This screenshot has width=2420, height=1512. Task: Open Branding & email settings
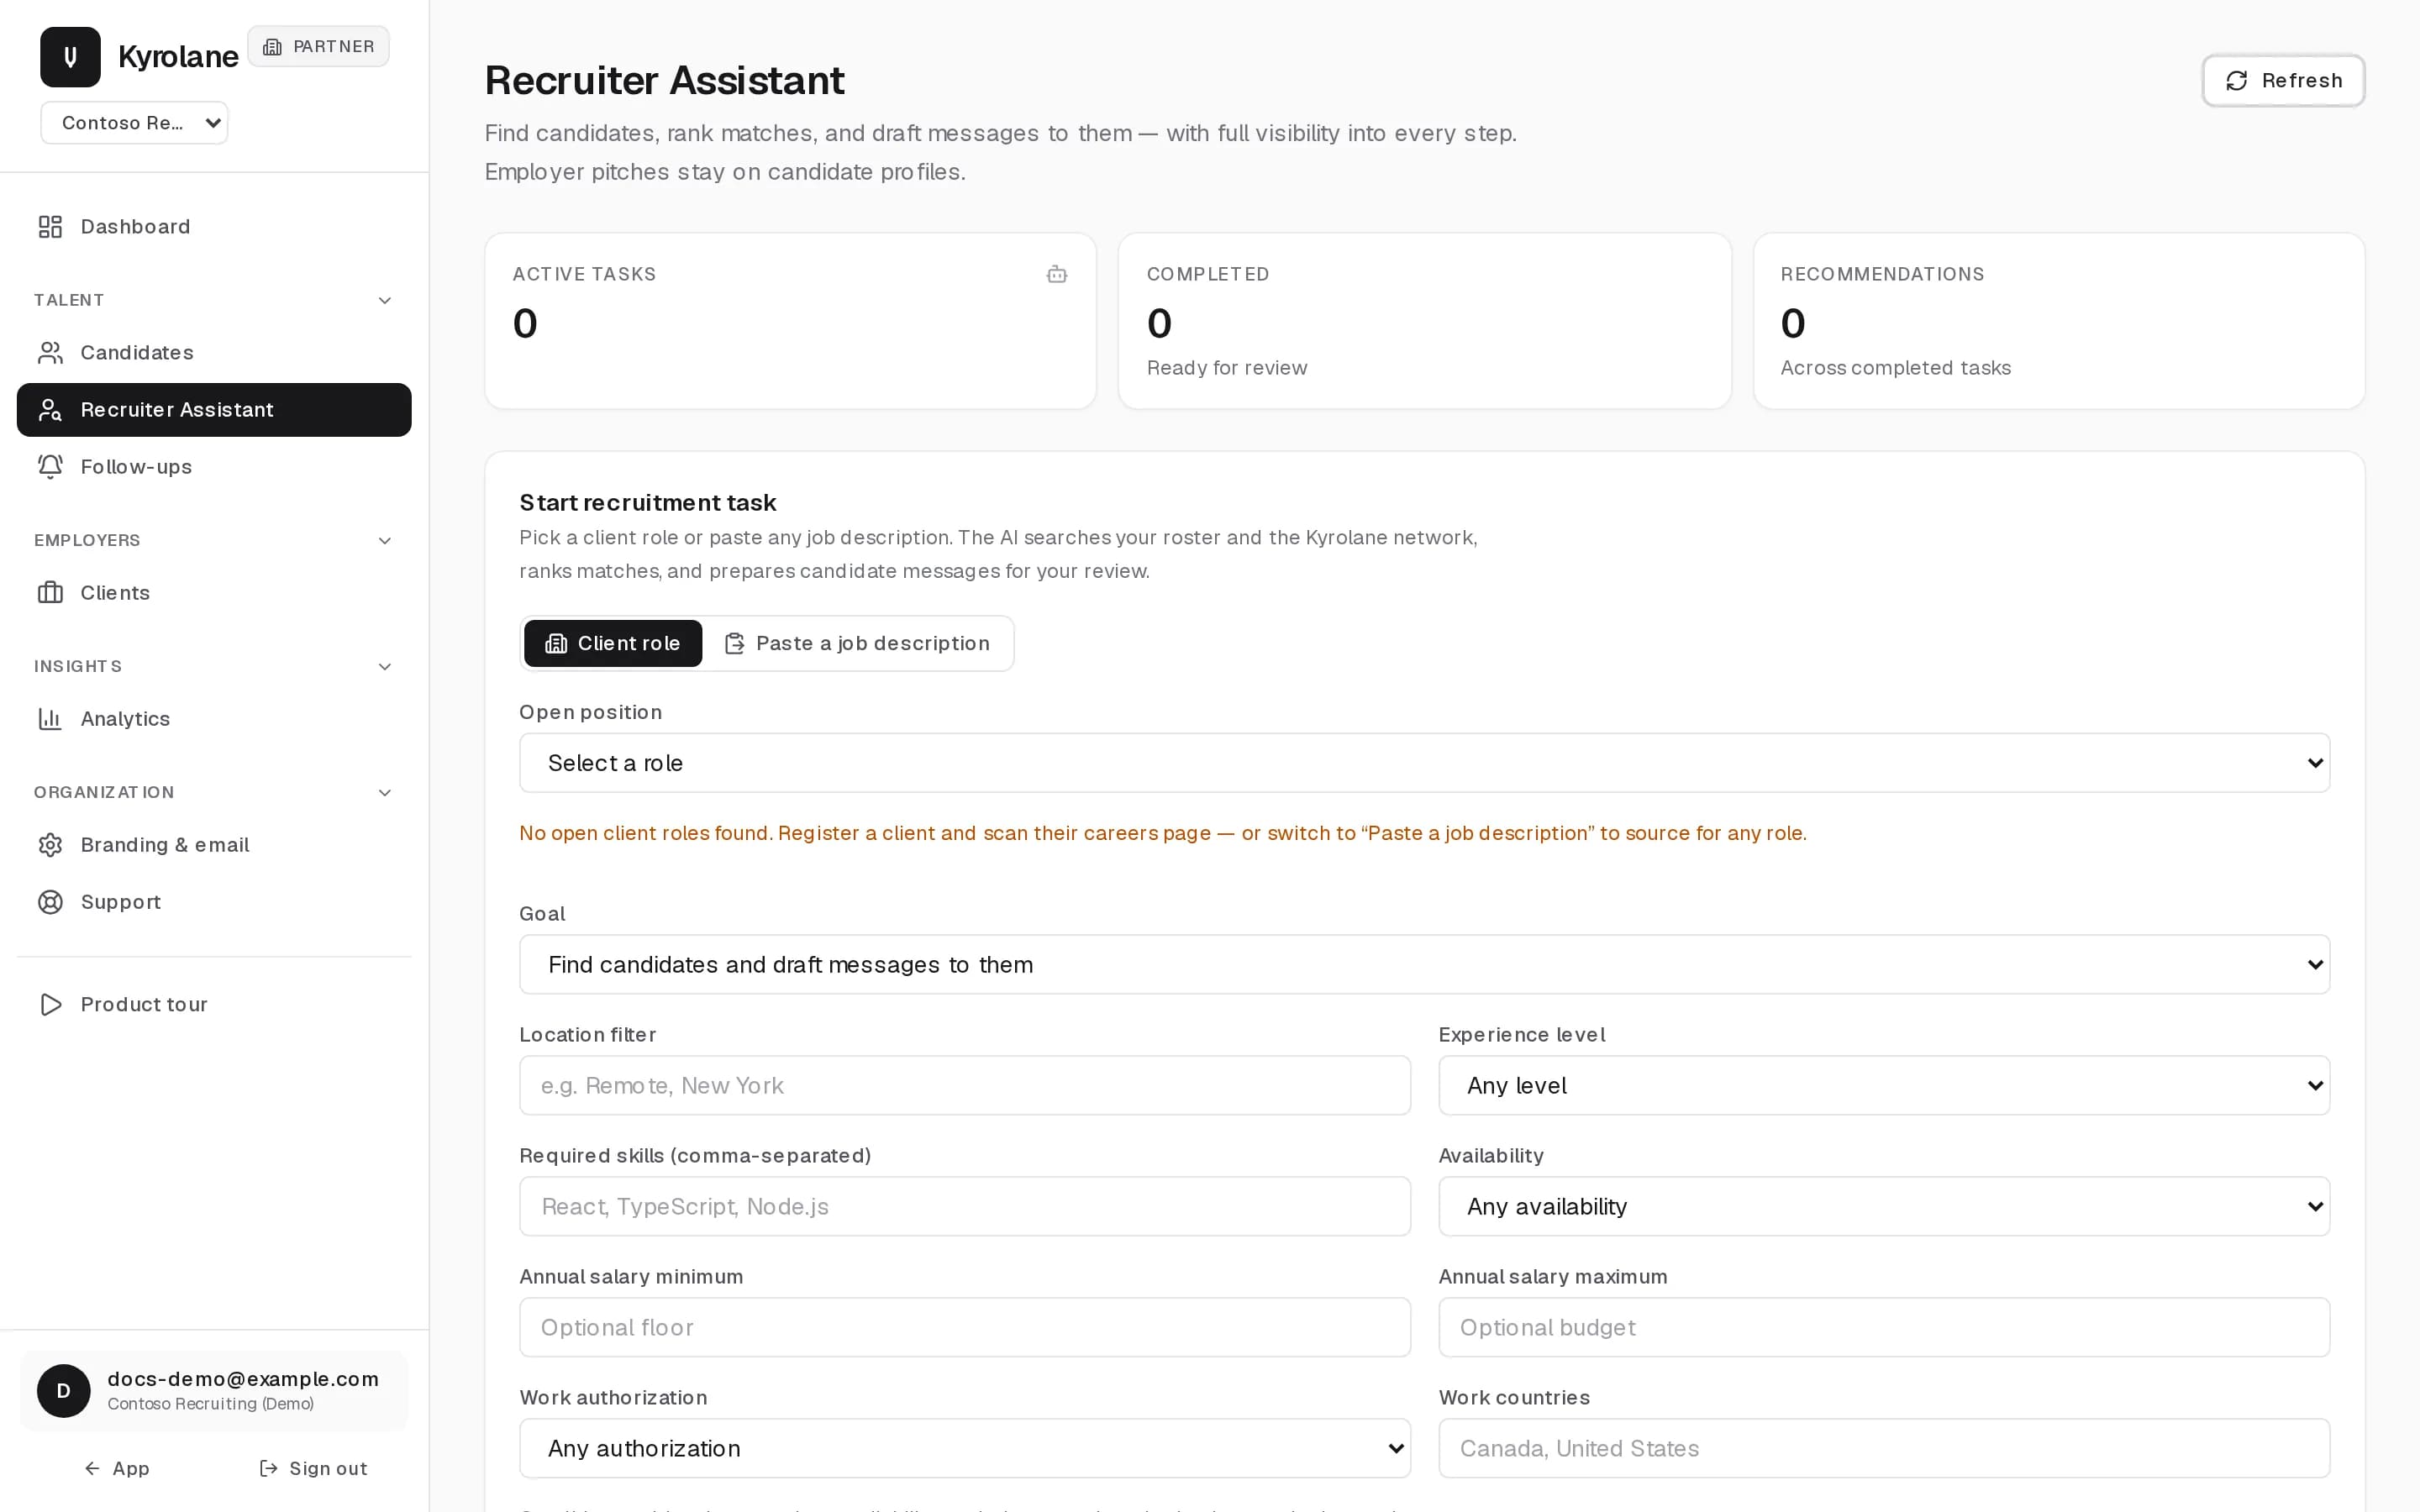[214, 845]
